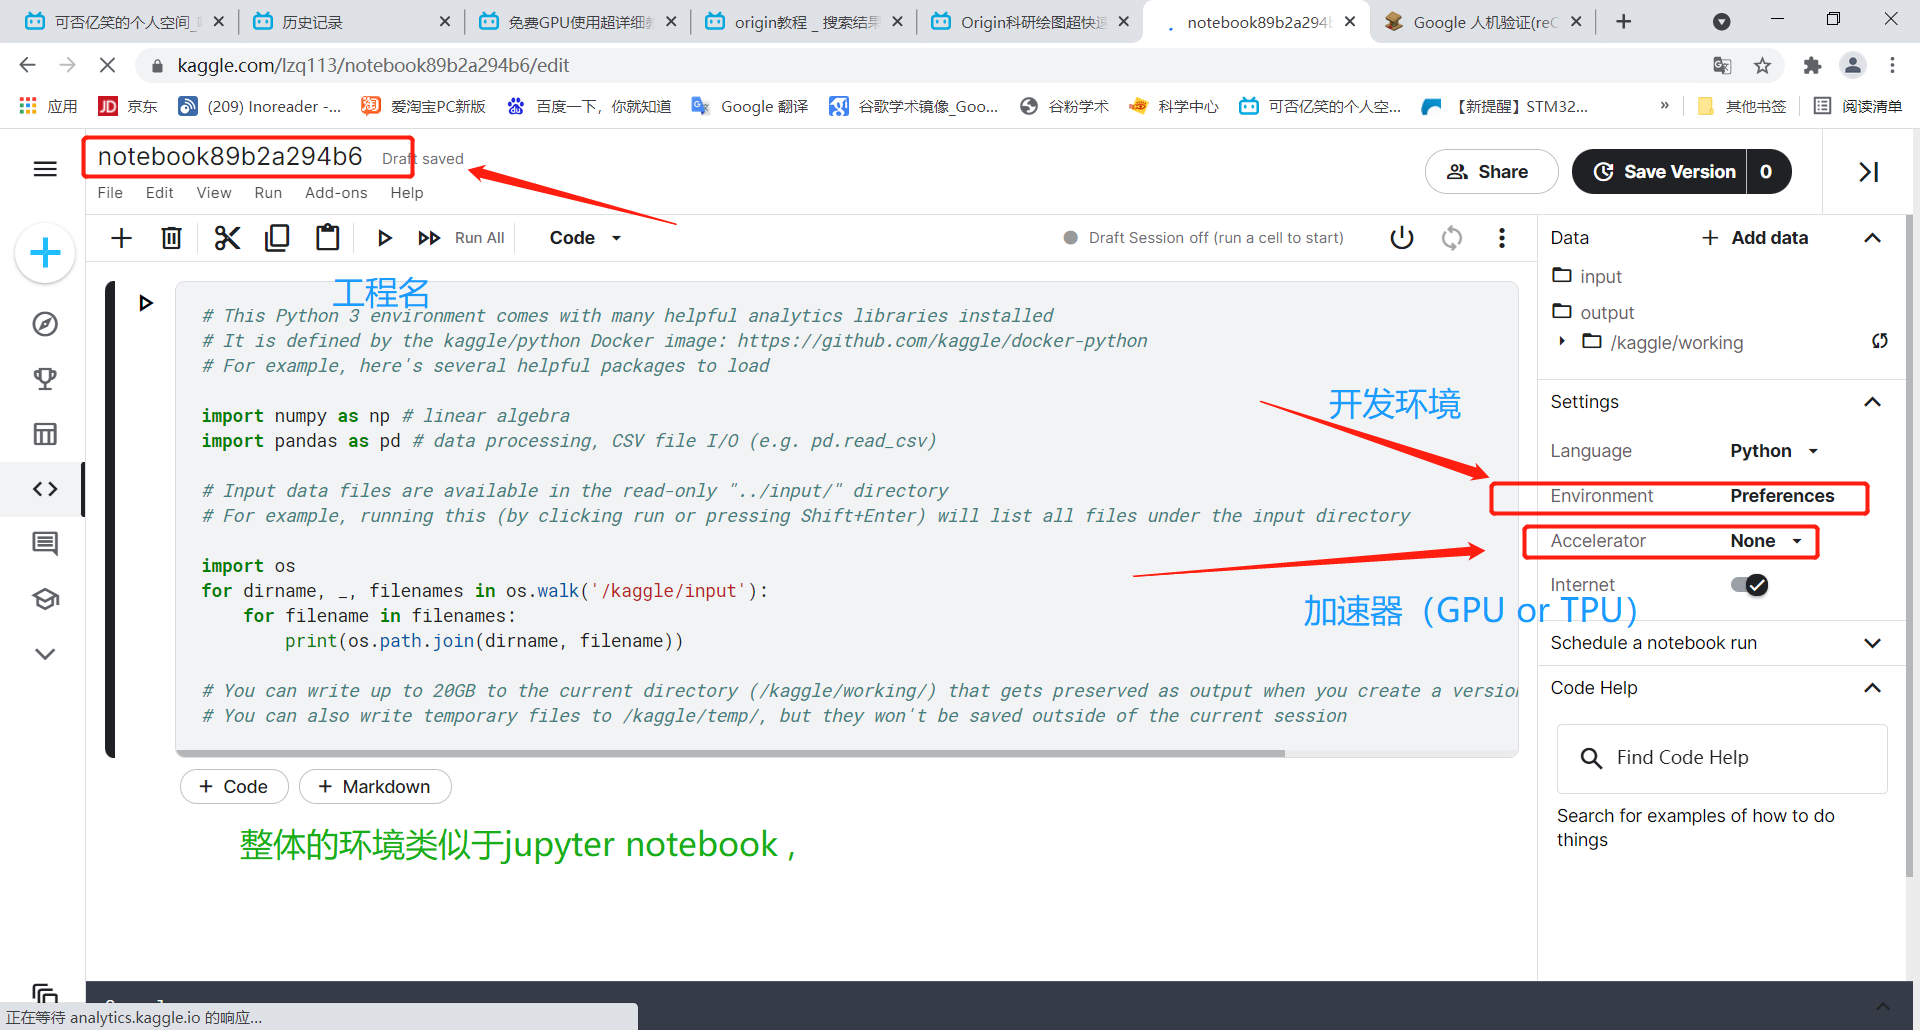Open Home compass icon in sidebar
The width and height of the screenshot is (1920, 1030).
45,324
